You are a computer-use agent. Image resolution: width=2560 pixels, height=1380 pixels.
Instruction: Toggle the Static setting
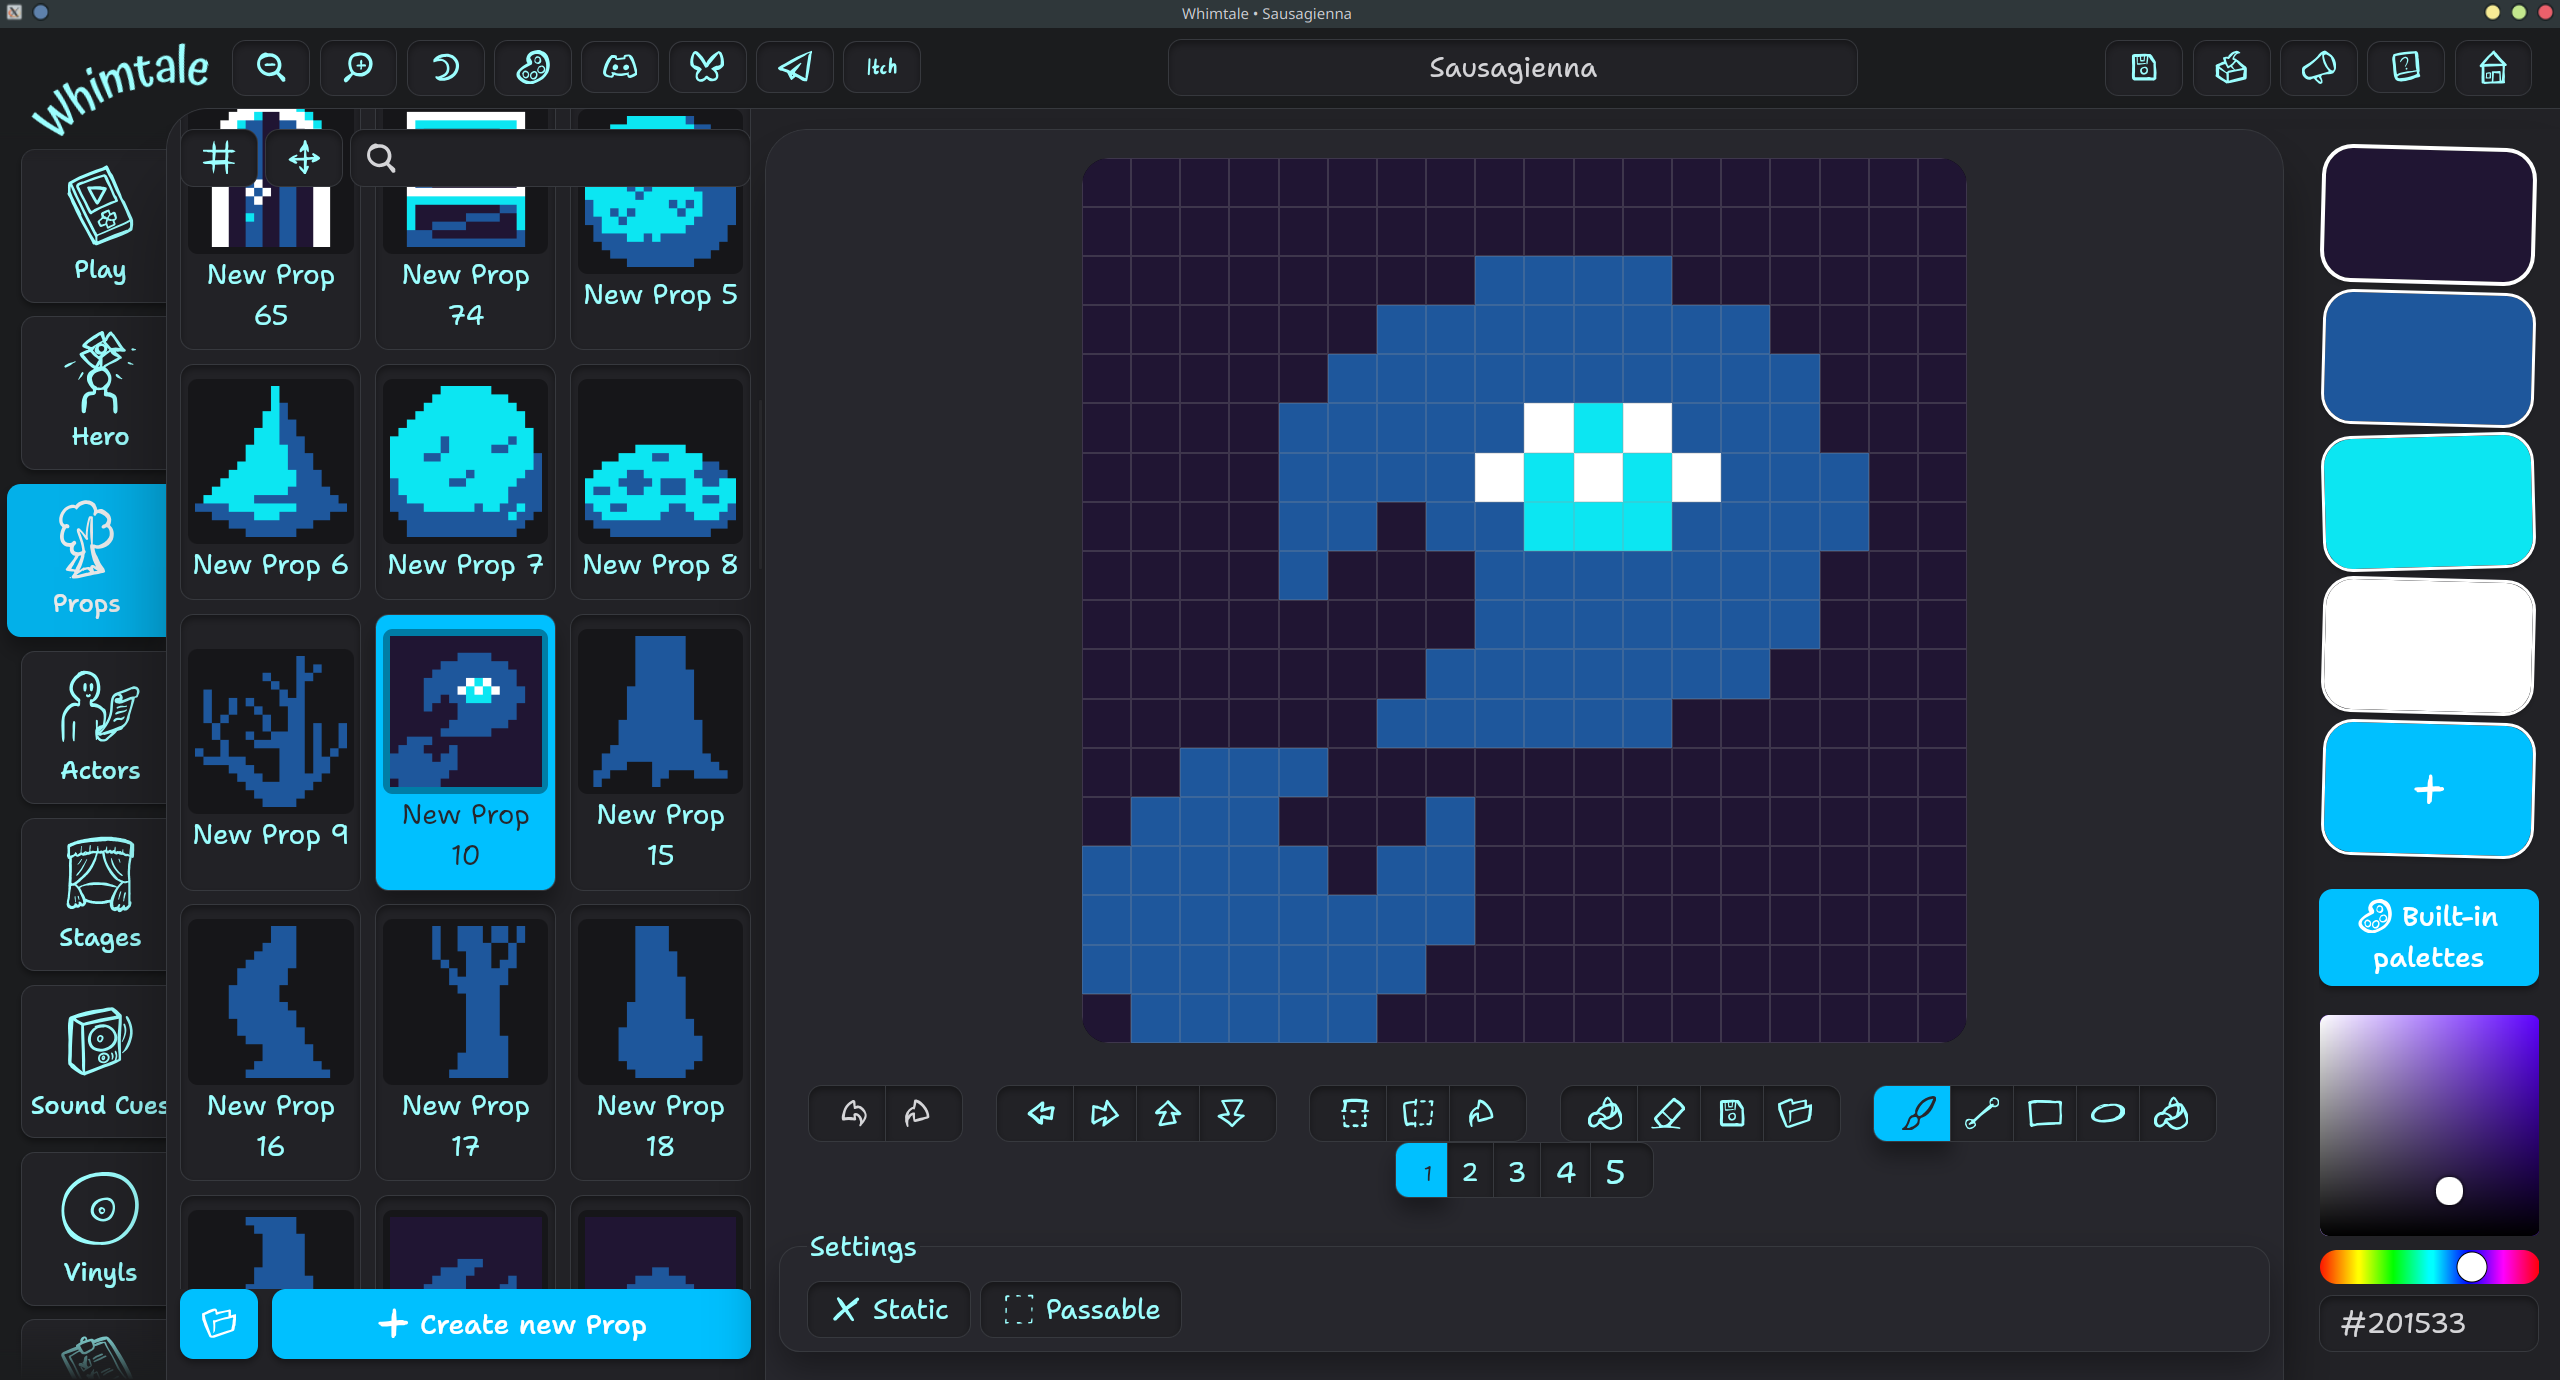[x=889, y=1309]
